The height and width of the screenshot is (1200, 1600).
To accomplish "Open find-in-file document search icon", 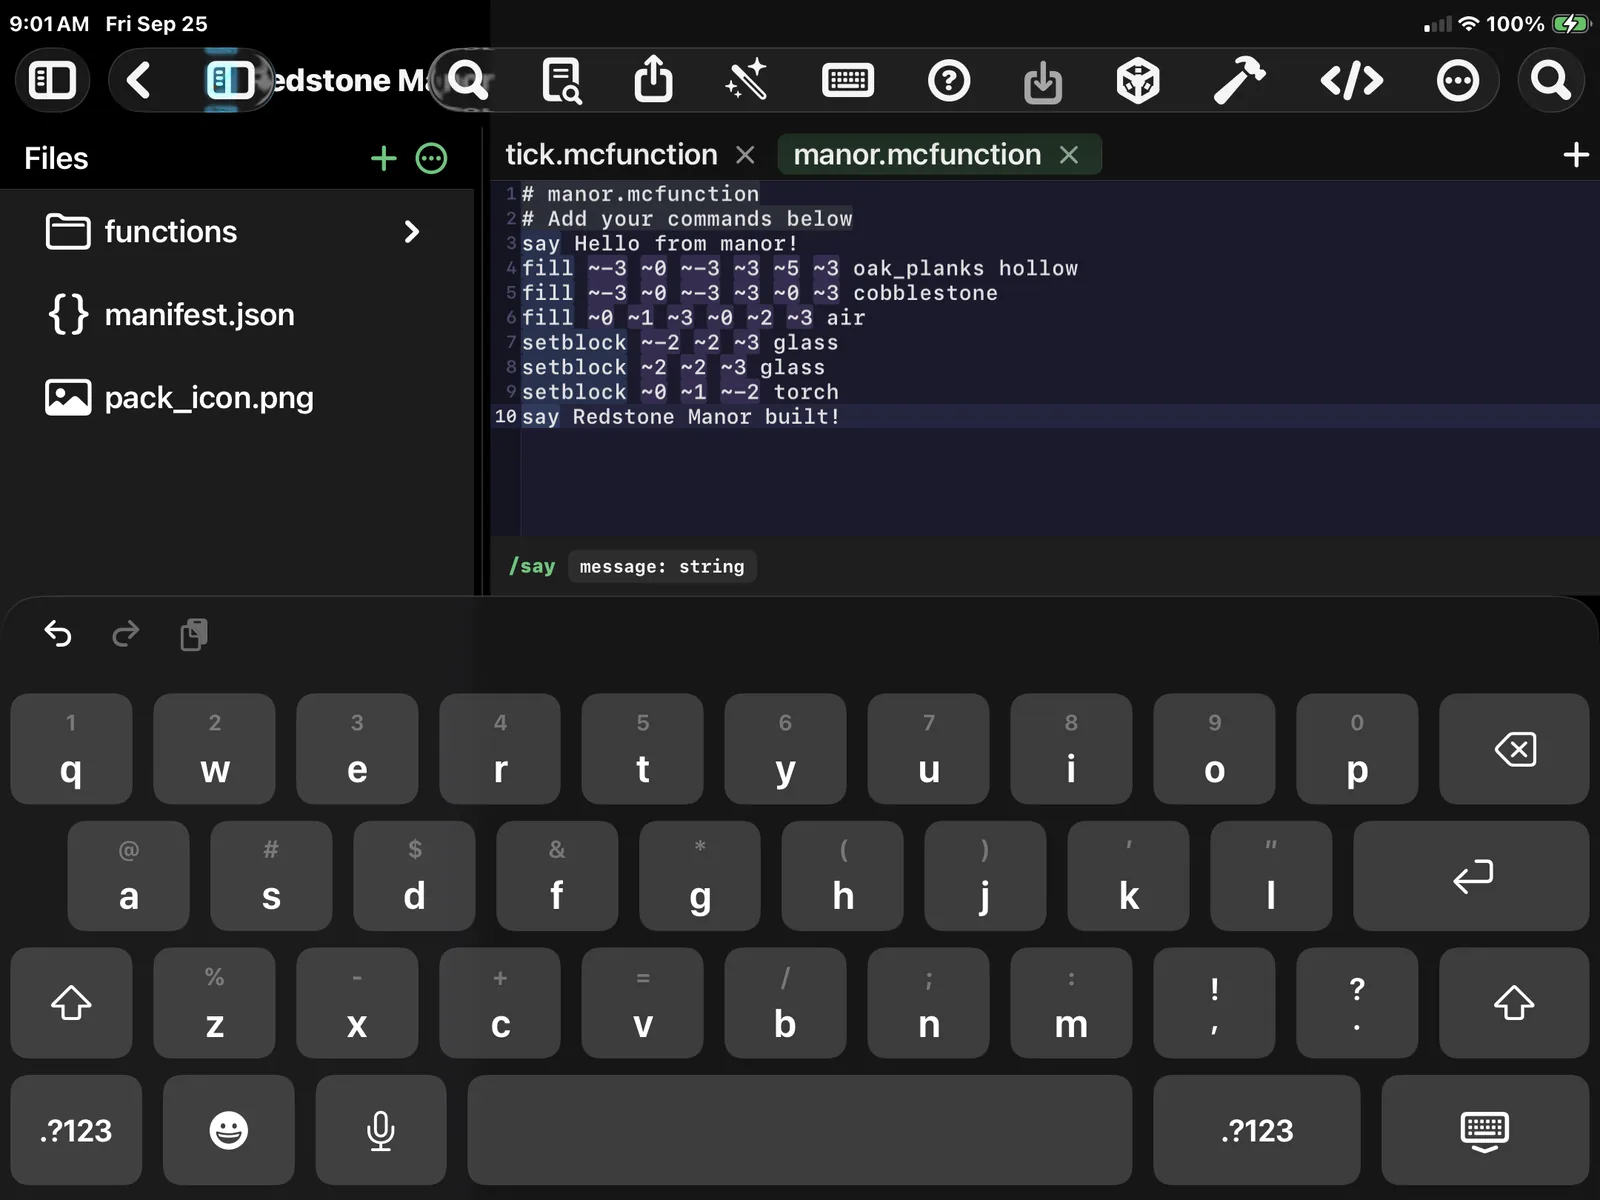I will tap(561, 80).
